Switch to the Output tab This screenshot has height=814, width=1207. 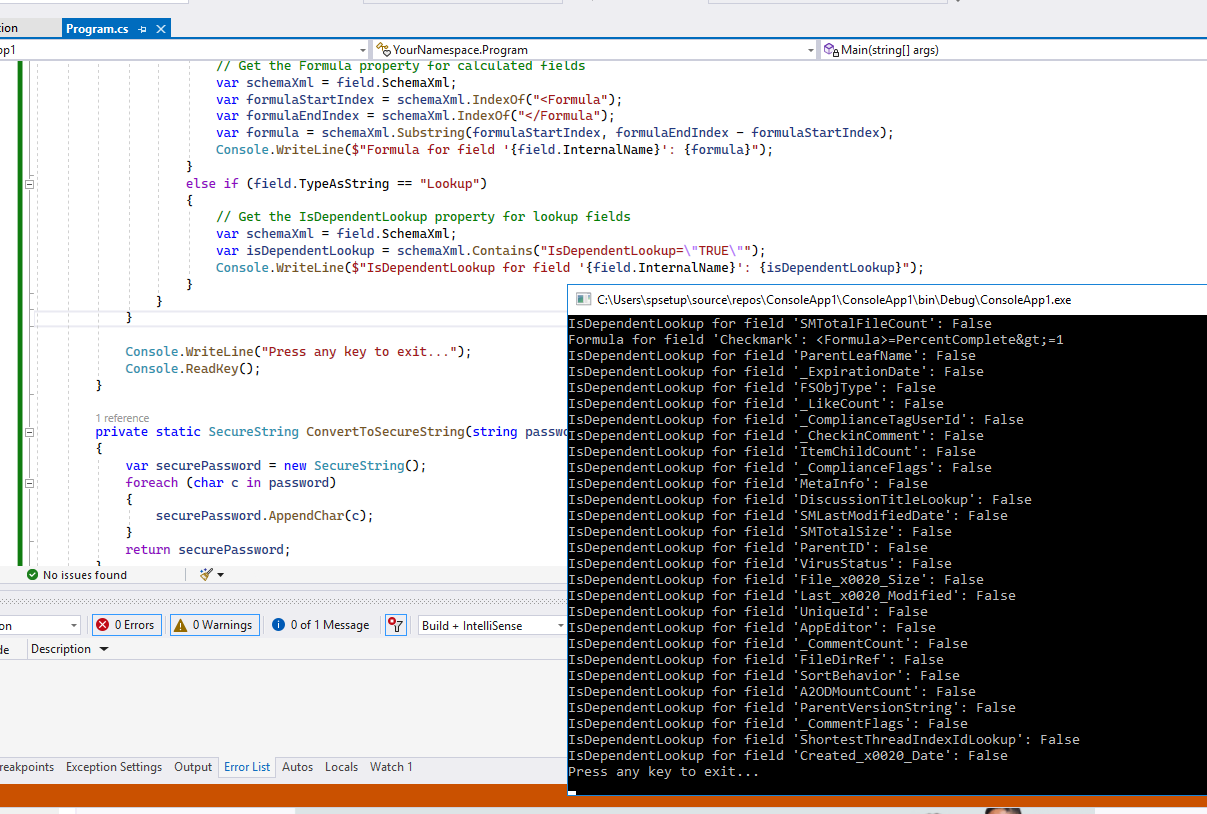(192, 767)
